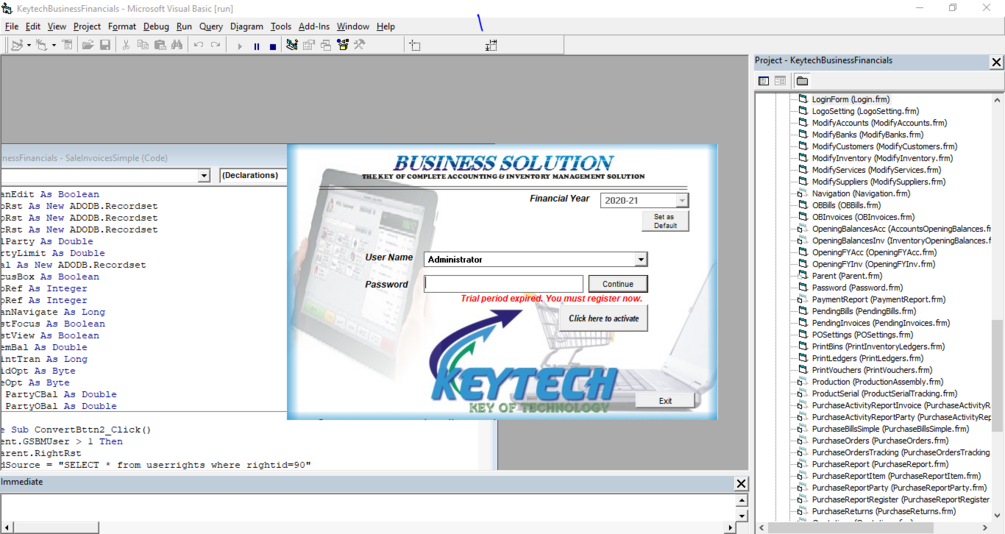Screen dimensions: 1005x534
Task: Click the Redo arrow icon
Action: pos(216,45)
